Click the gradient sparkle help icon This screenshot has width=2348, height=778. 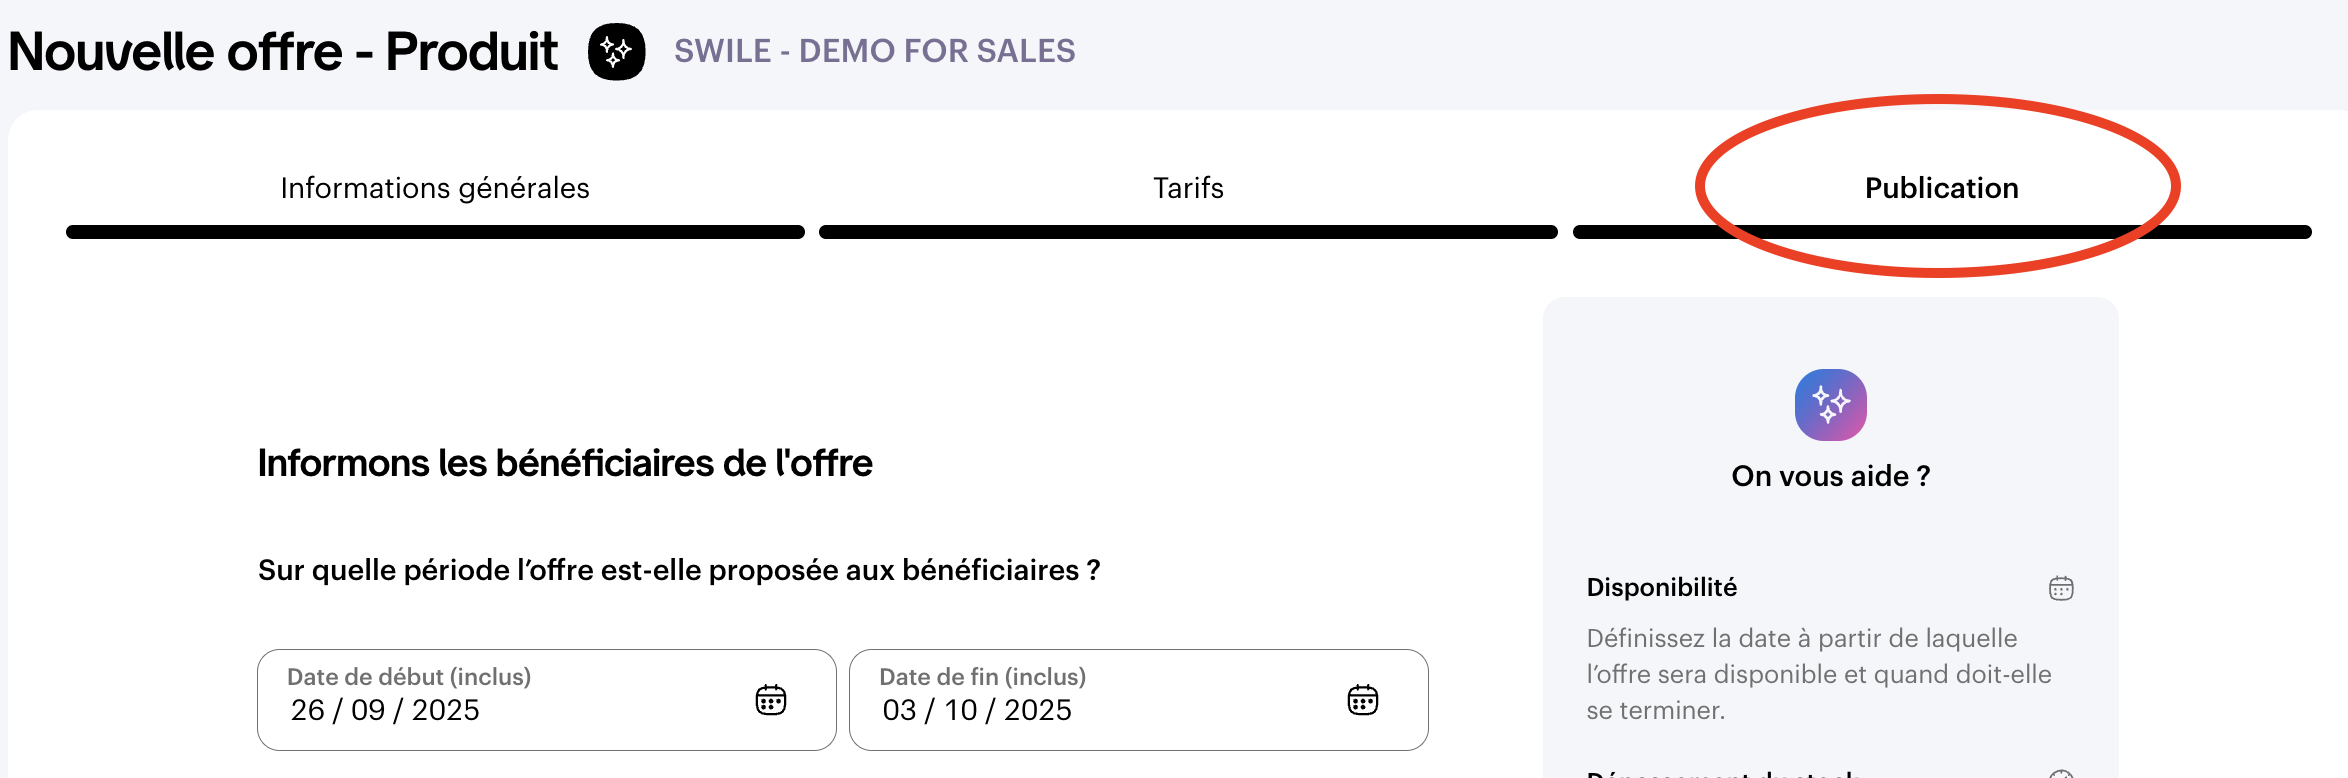[x=1830, y=405]
